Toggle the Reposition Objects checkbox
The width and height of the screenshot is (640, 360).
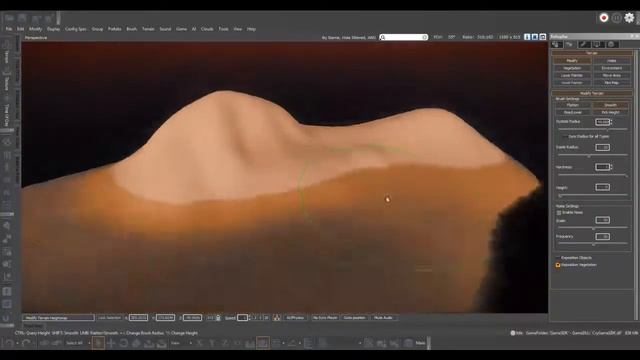click(x=558, y=258)
